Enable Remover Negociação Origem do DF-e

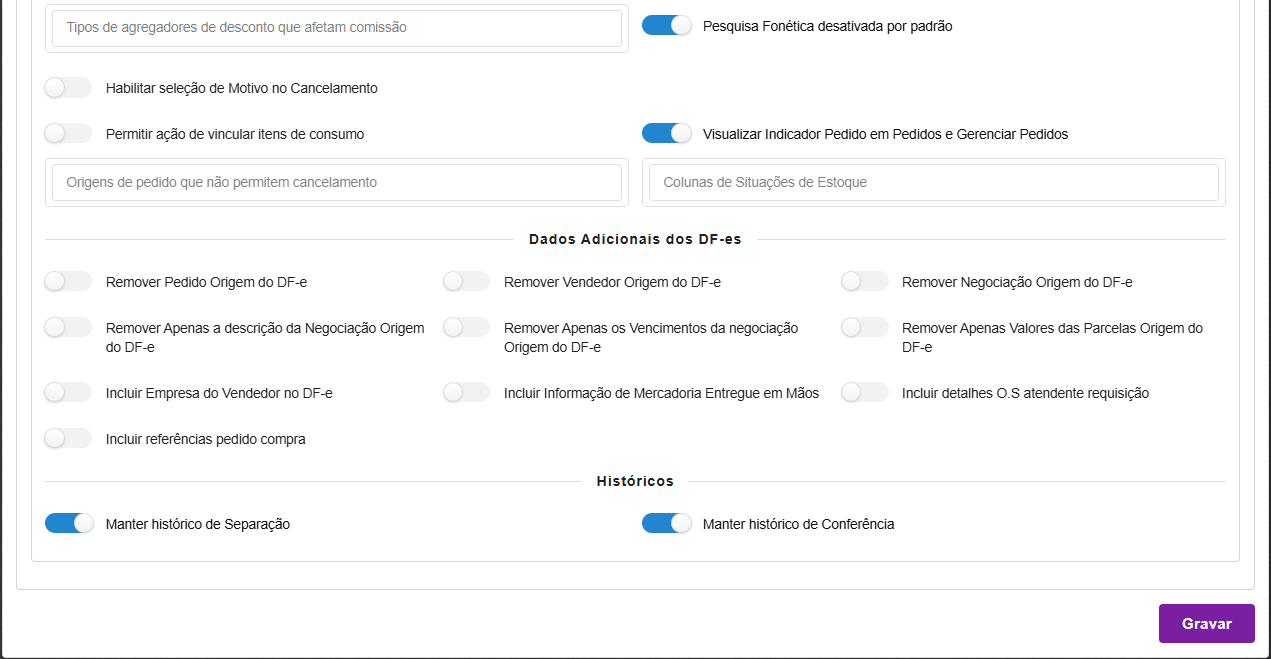click(864, 281)
